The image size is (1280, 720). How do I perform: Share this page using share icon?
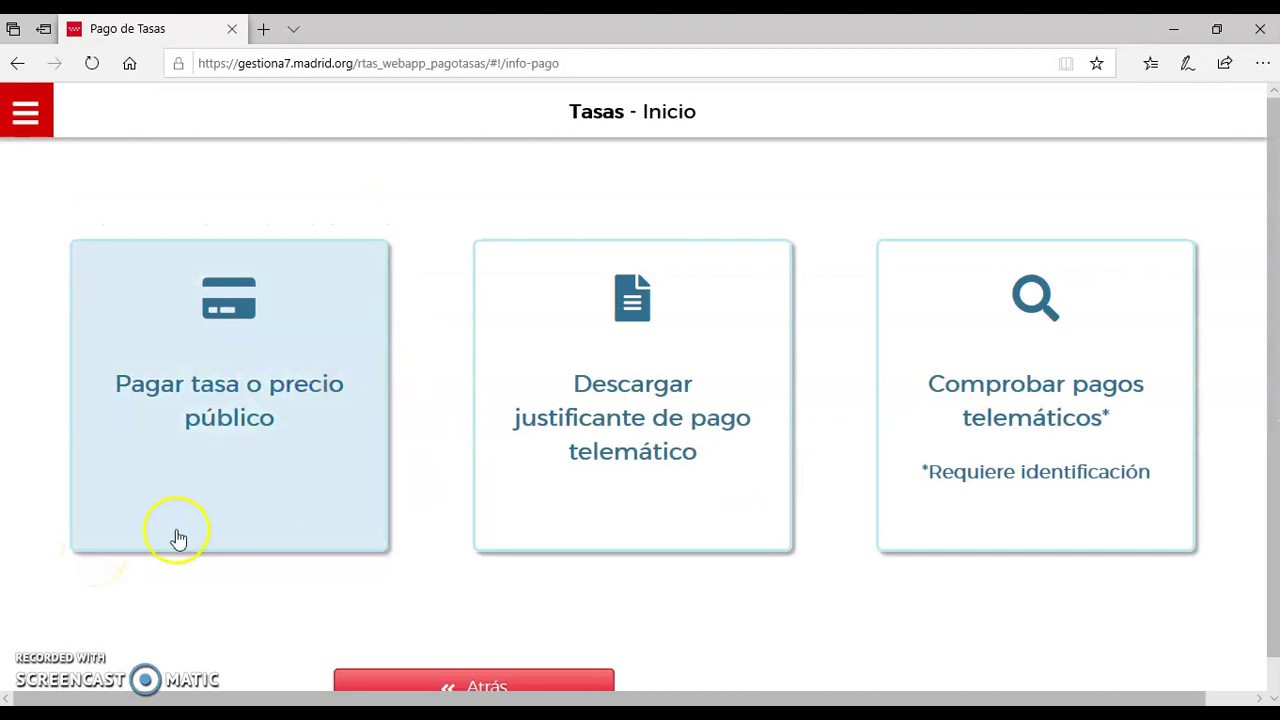click(x=1225, y=63)
